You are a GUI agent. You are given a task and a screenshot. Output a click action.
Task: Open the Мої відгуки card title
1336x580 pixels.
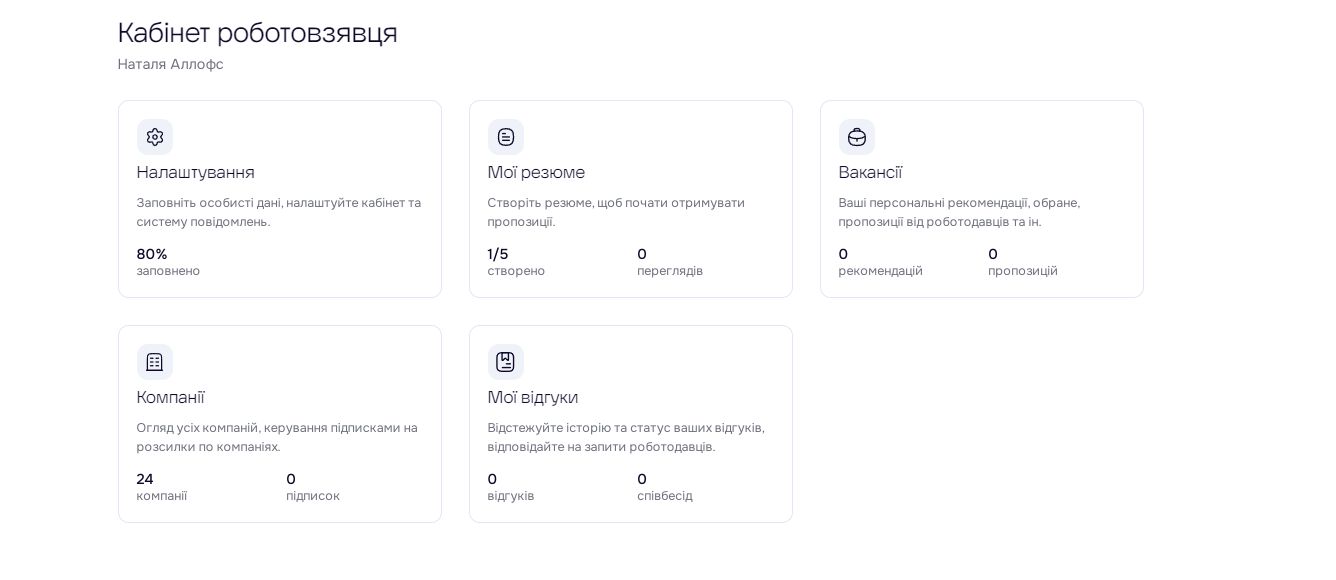(x=533, y=397)
